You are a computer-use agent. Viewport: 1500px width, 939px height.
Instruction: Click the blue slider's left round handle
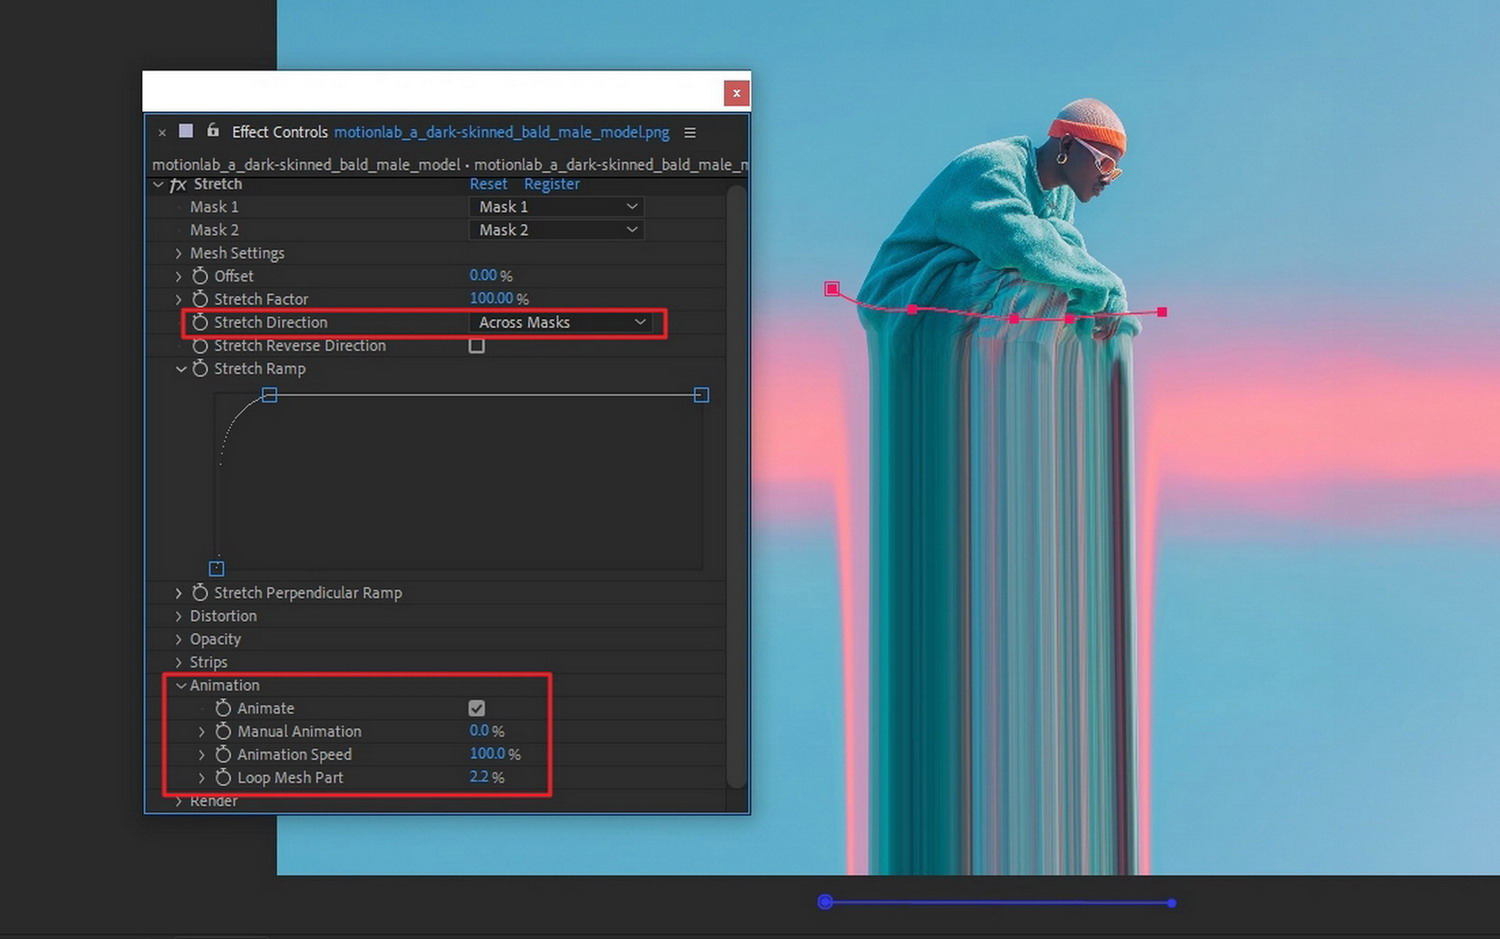click(x=825, y=902)
